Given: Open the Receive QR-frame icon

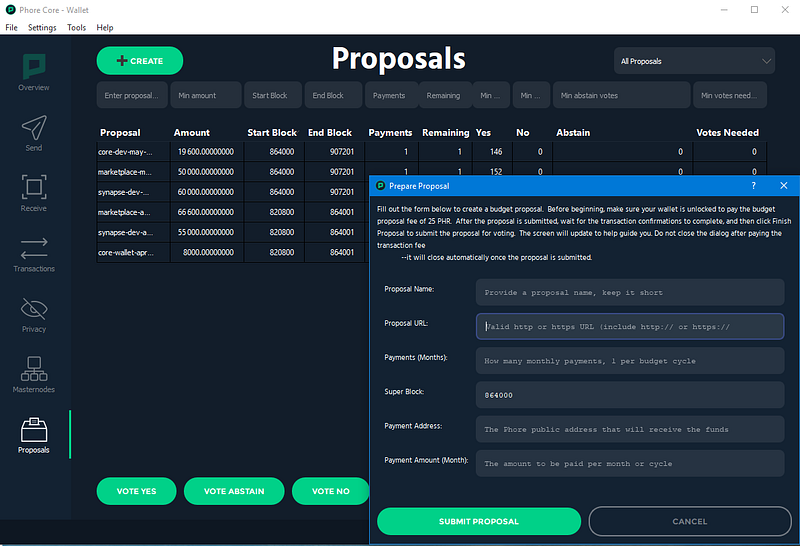Looking at the screenshot, I should [34, 187].
